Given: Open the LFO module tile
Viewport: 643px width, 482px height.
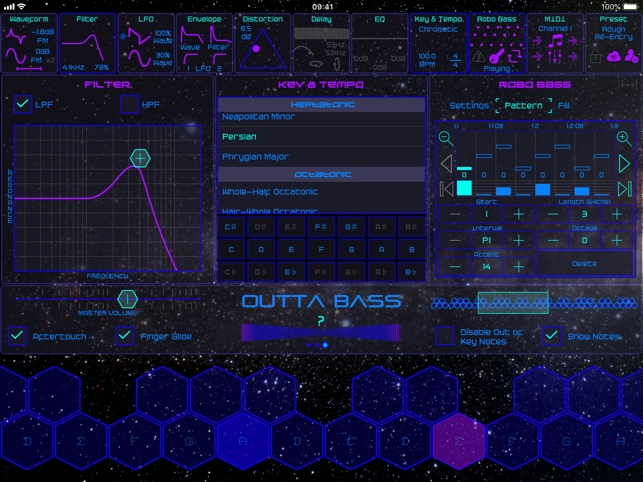Looking at the screenshot, I should point(146,43).
